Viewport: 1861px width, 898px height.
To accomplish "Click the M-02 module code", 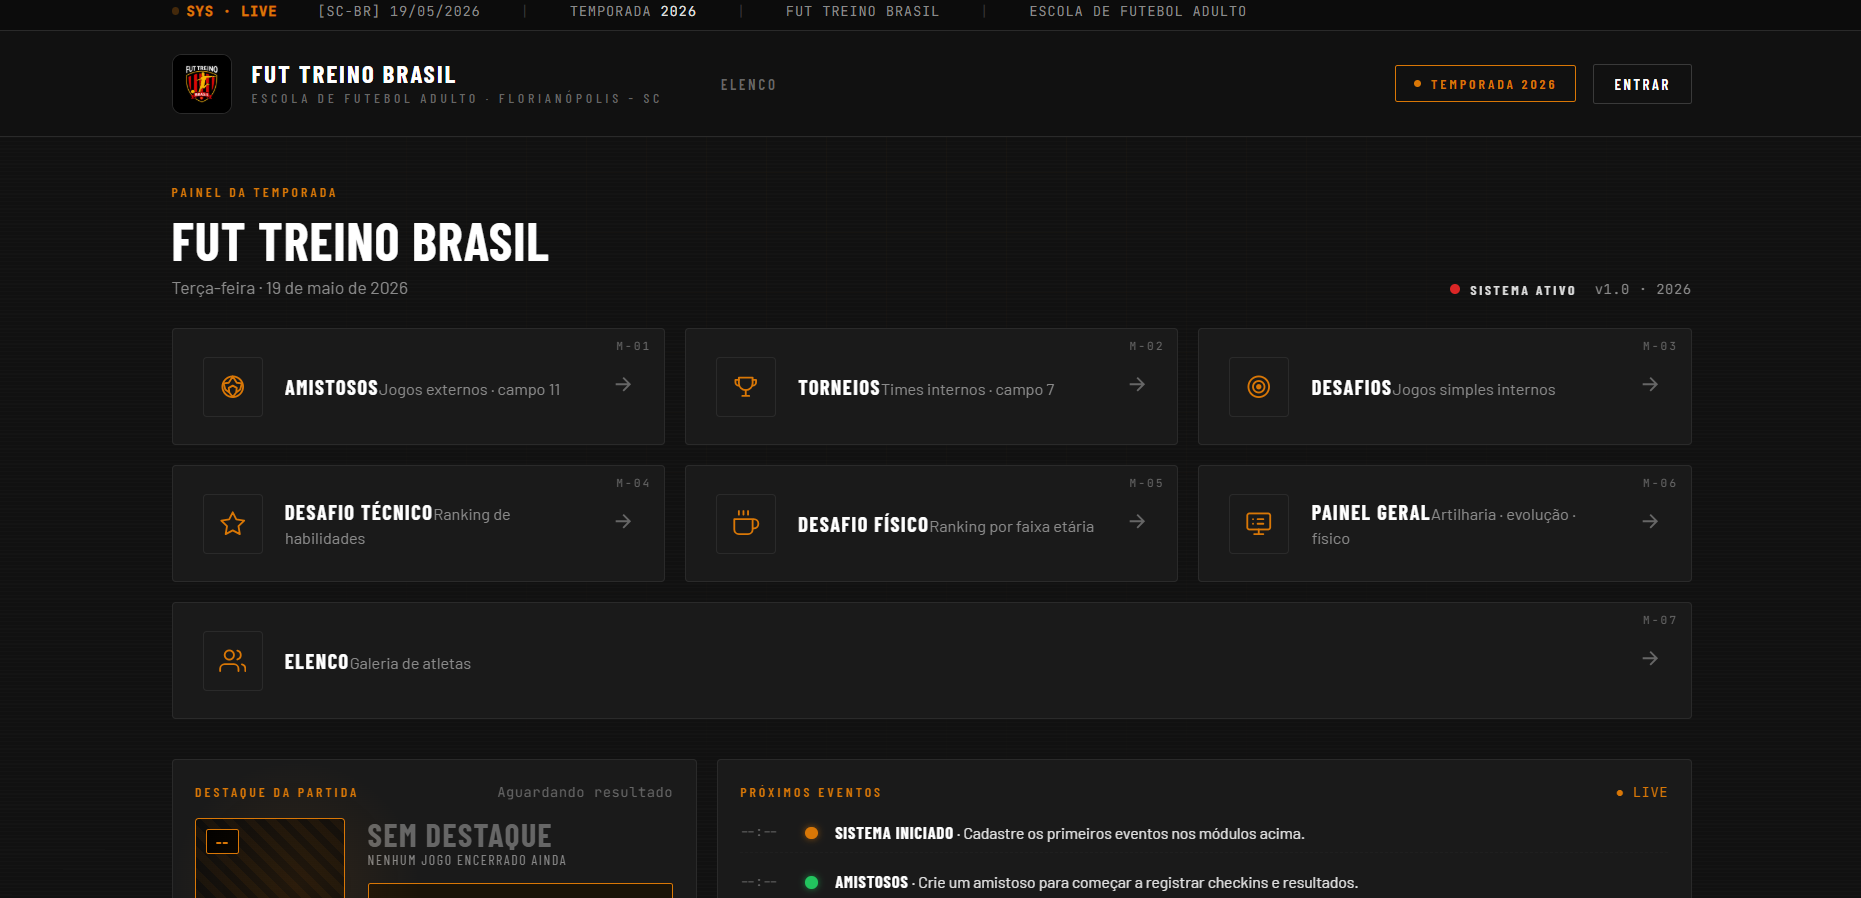I will (1146, 346).
